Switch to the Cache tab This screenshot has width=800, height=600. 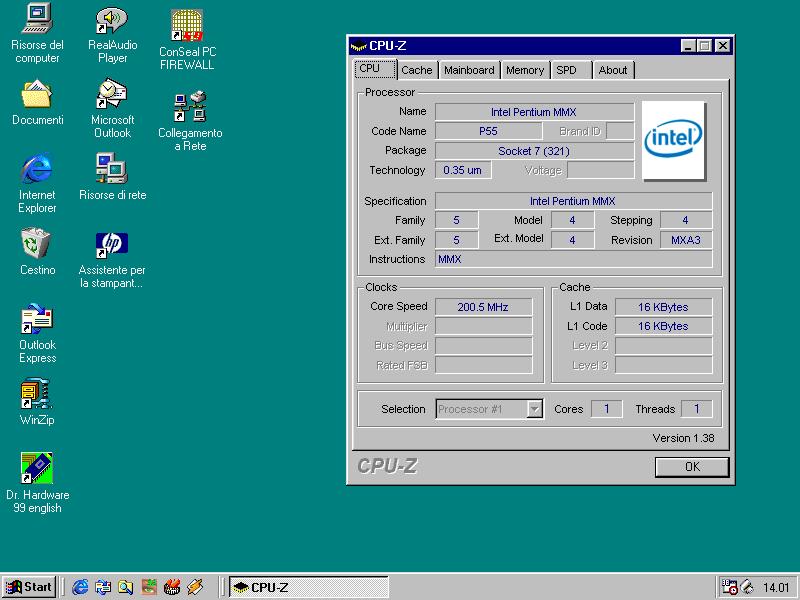[416, 70]
